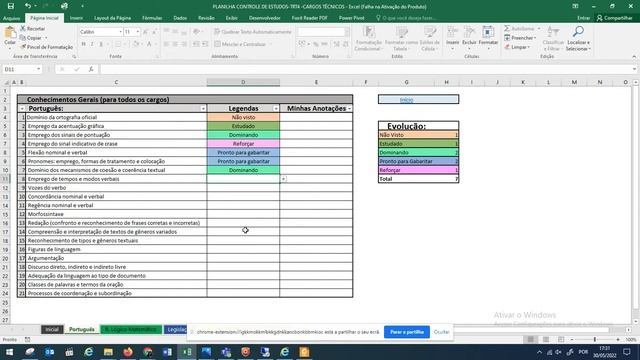The width and height of the screenshot is (640, 360).
Task: Select the 'Reforçar' cell in Legendas
Action: click(243, 144)
